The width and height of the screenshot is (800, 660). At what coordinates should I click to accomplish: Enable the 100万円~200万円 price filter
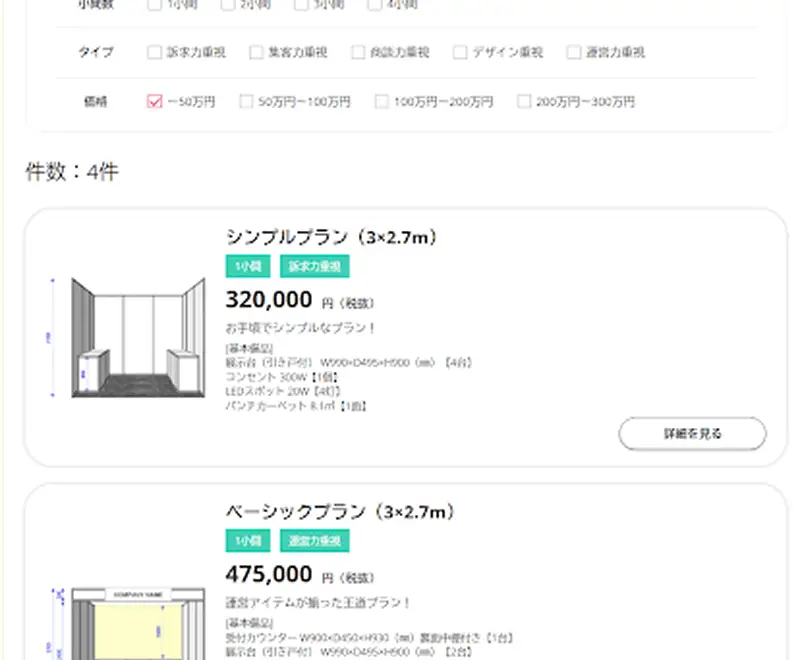[x=381, y=101]
